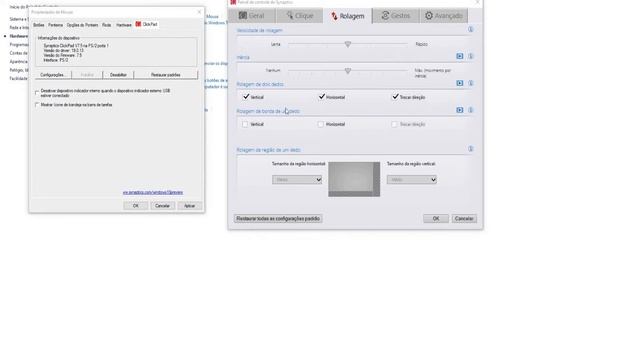This screenshot has width=640, height=360.
Task: Select text 'Synaptics ClickPad V7.5 na PS/2 porta 1'
Action: (x=76, y=46)
